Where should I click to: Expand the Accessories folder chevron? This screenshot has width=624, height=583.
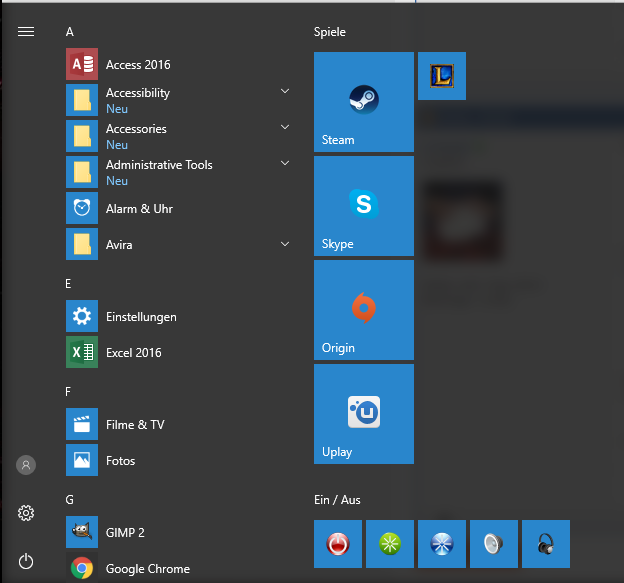pos(285,127)
